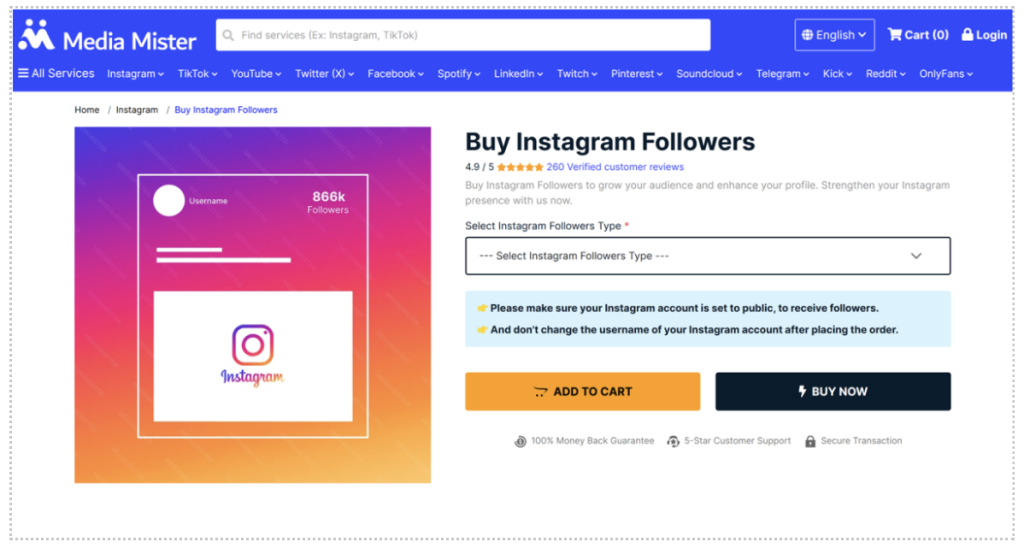Click the Login padlock icon
This screenshot has width=1024, height=554.
tap(967, 35)
